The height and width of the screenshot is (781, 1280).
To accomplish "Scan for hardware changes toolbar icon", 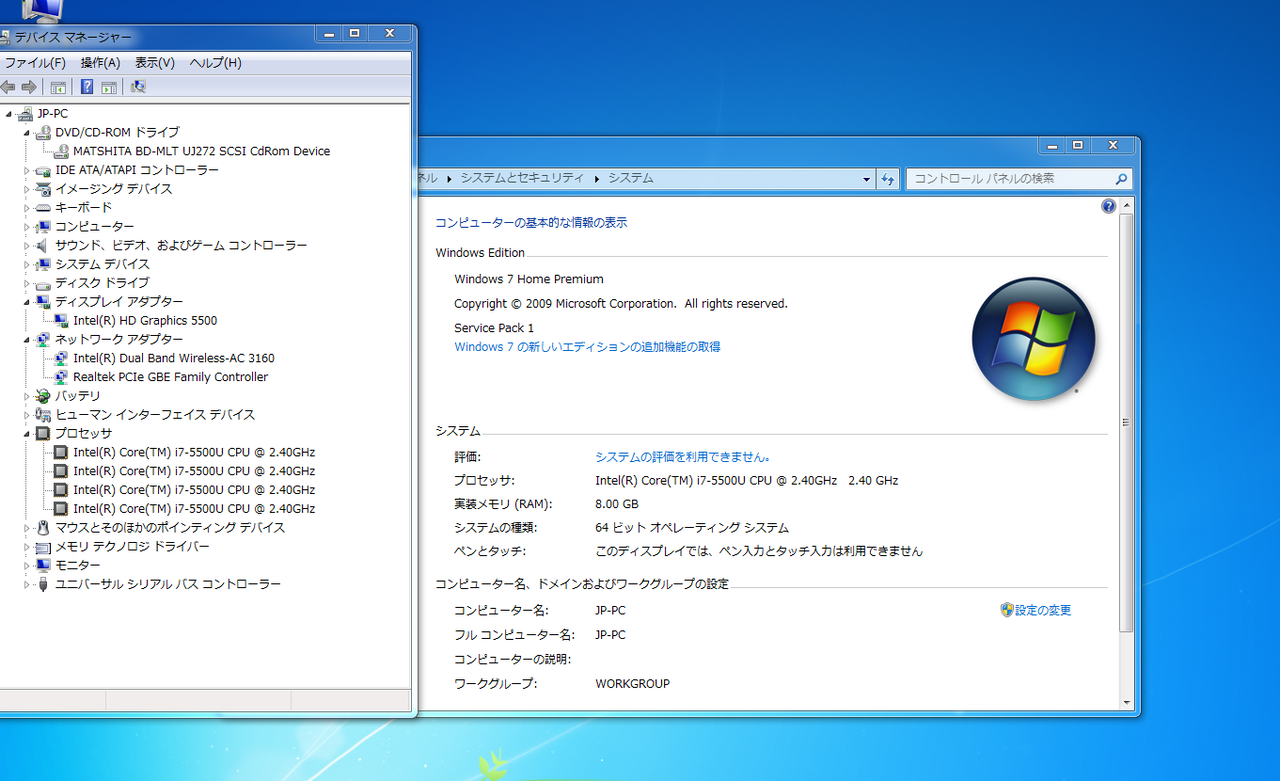I will tap(138, 87).
